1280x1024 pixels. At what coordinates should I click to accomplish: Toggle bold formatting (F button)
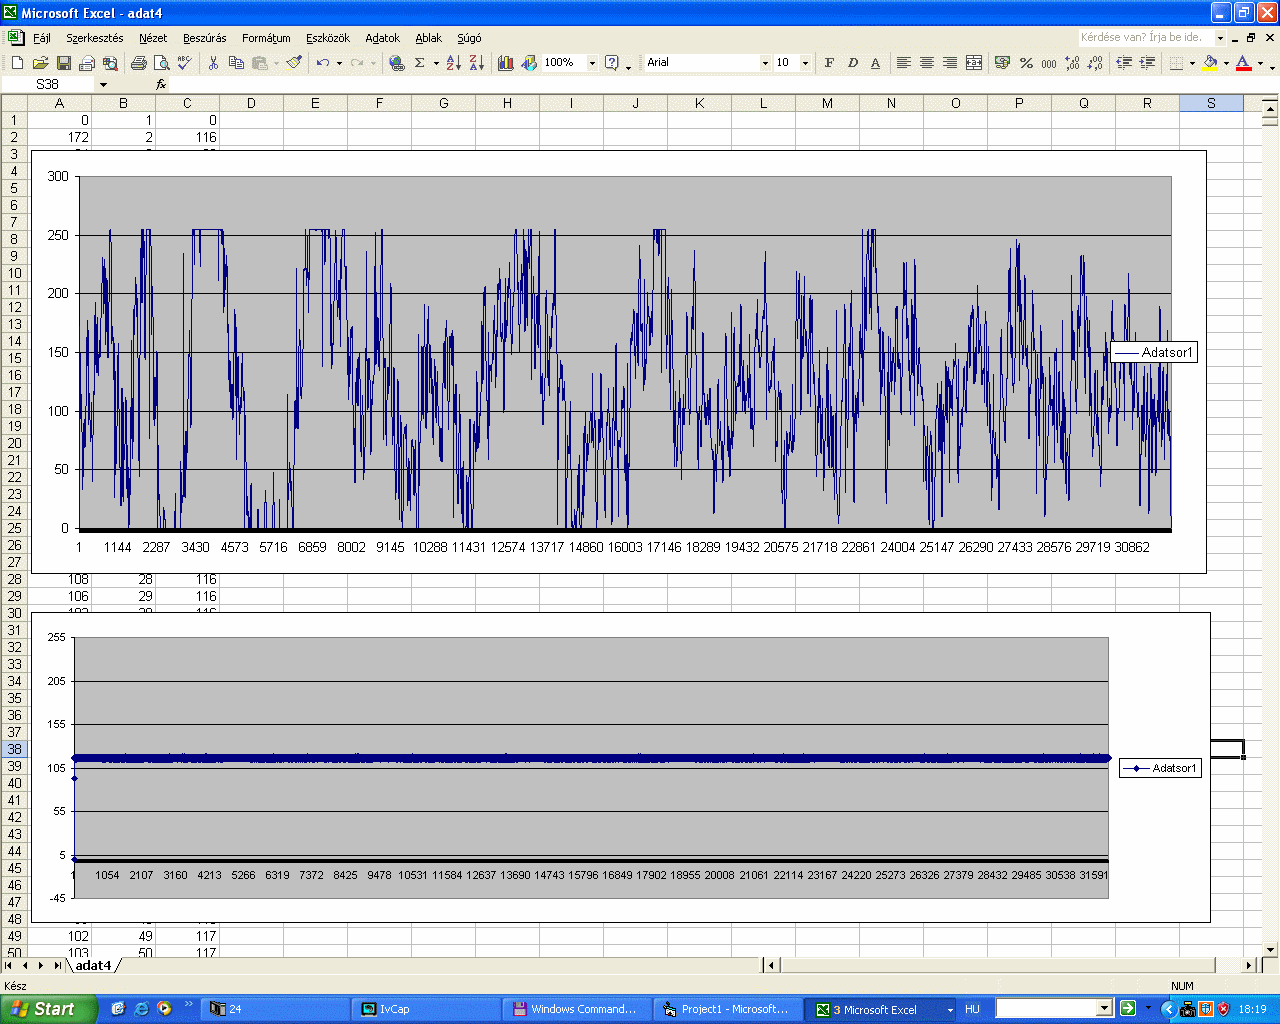pos(829,63)
